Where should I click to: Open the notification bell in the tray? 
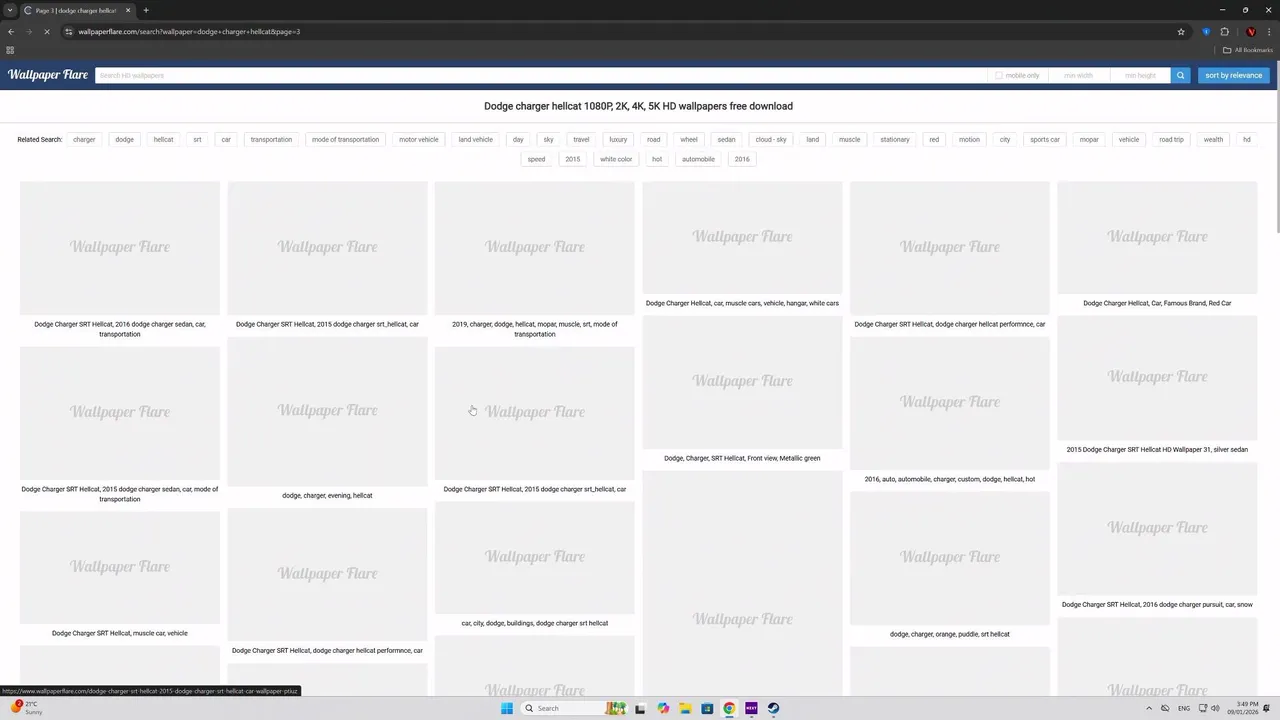1266,708
